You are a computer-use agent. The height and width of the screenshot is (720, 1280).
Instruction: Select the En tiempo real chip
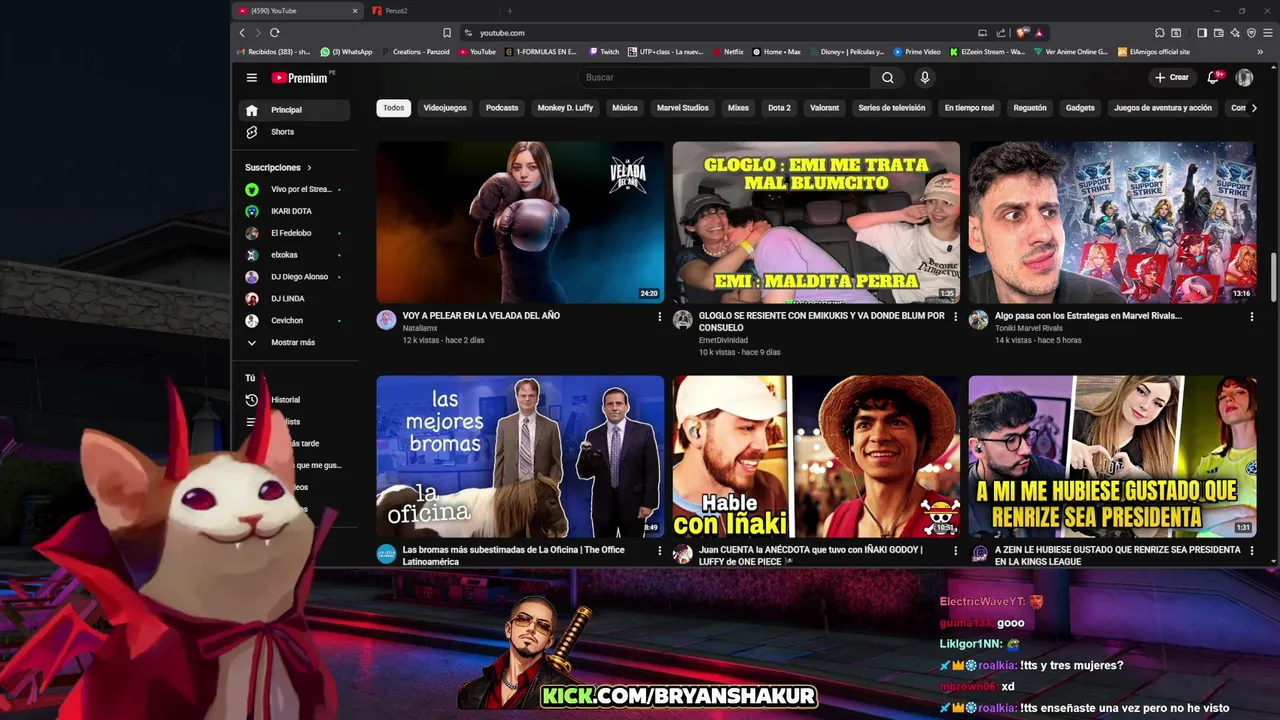click(970, 108)
